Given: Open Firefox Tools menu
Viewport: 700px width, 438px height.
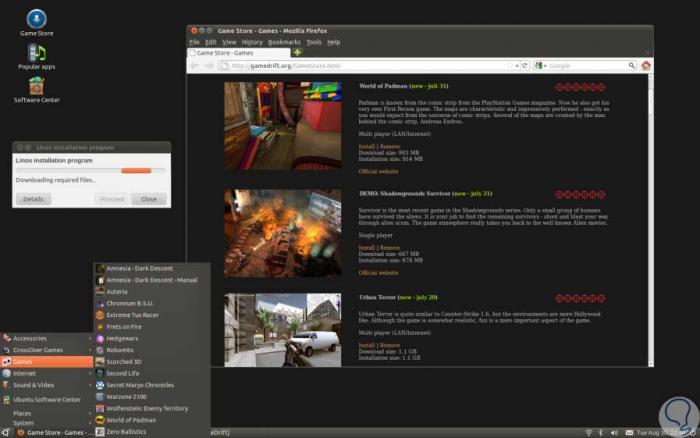Looking at the screenshot, I should [314, 42].
